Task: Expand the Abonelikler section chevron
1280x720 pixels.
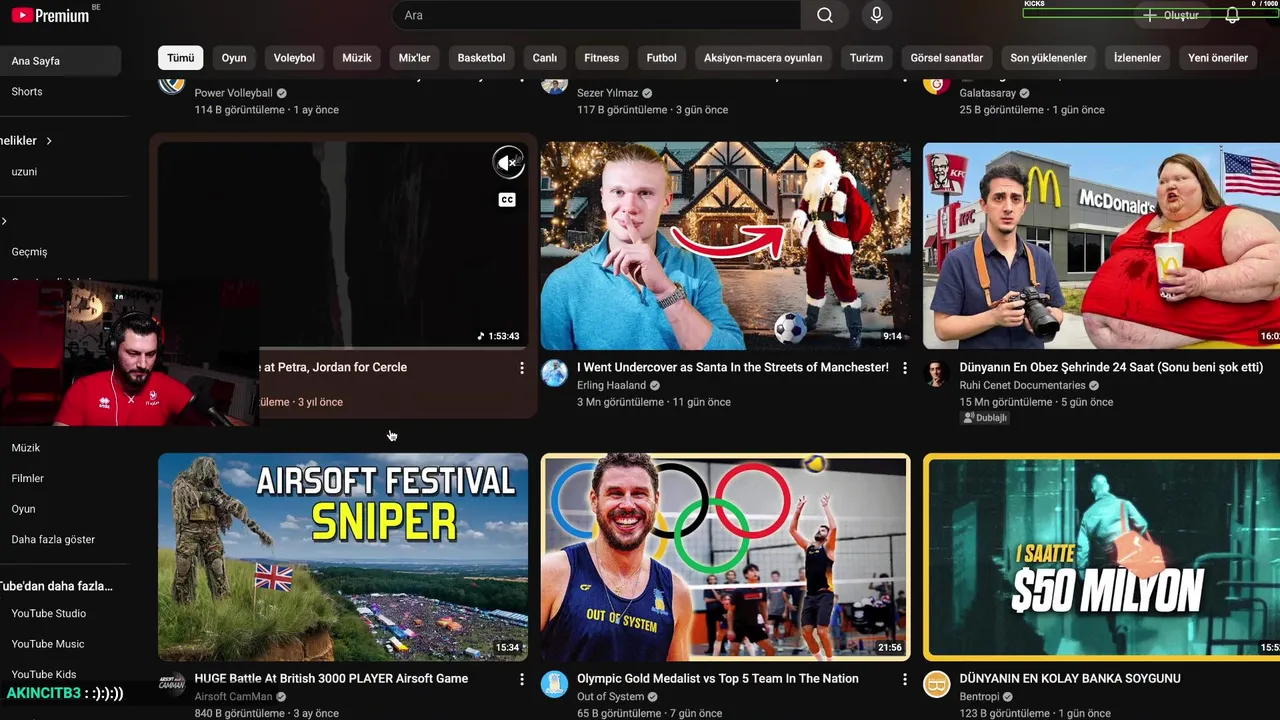Action: (48, 141)
